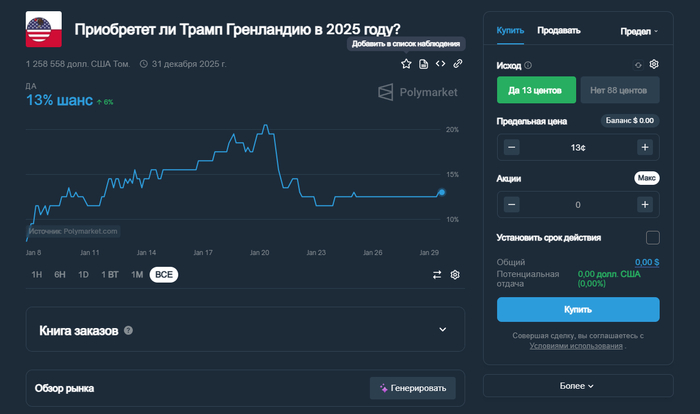Open the trade settings gear next to Исход
This screenshot has width=700, height=414.
(x=654, y=65)
